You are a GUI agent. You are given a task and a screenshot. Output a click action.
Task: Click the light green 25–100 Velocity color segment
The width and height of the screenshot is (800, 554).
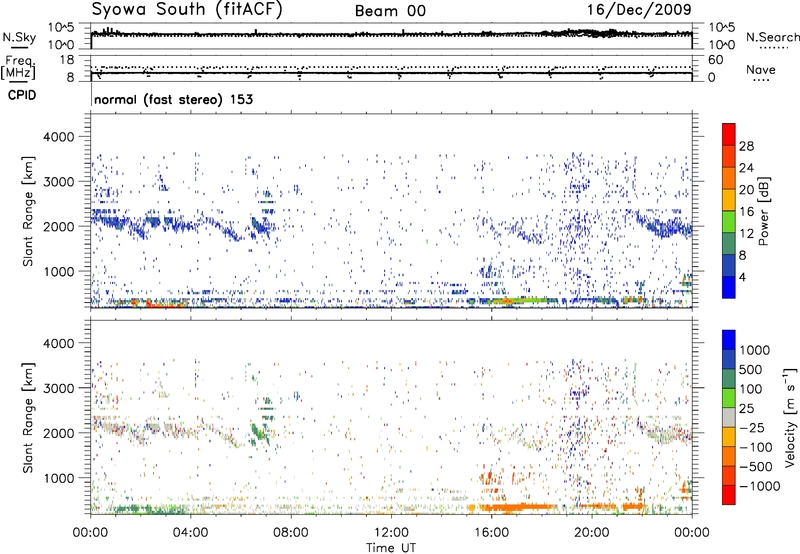[729, 398]
